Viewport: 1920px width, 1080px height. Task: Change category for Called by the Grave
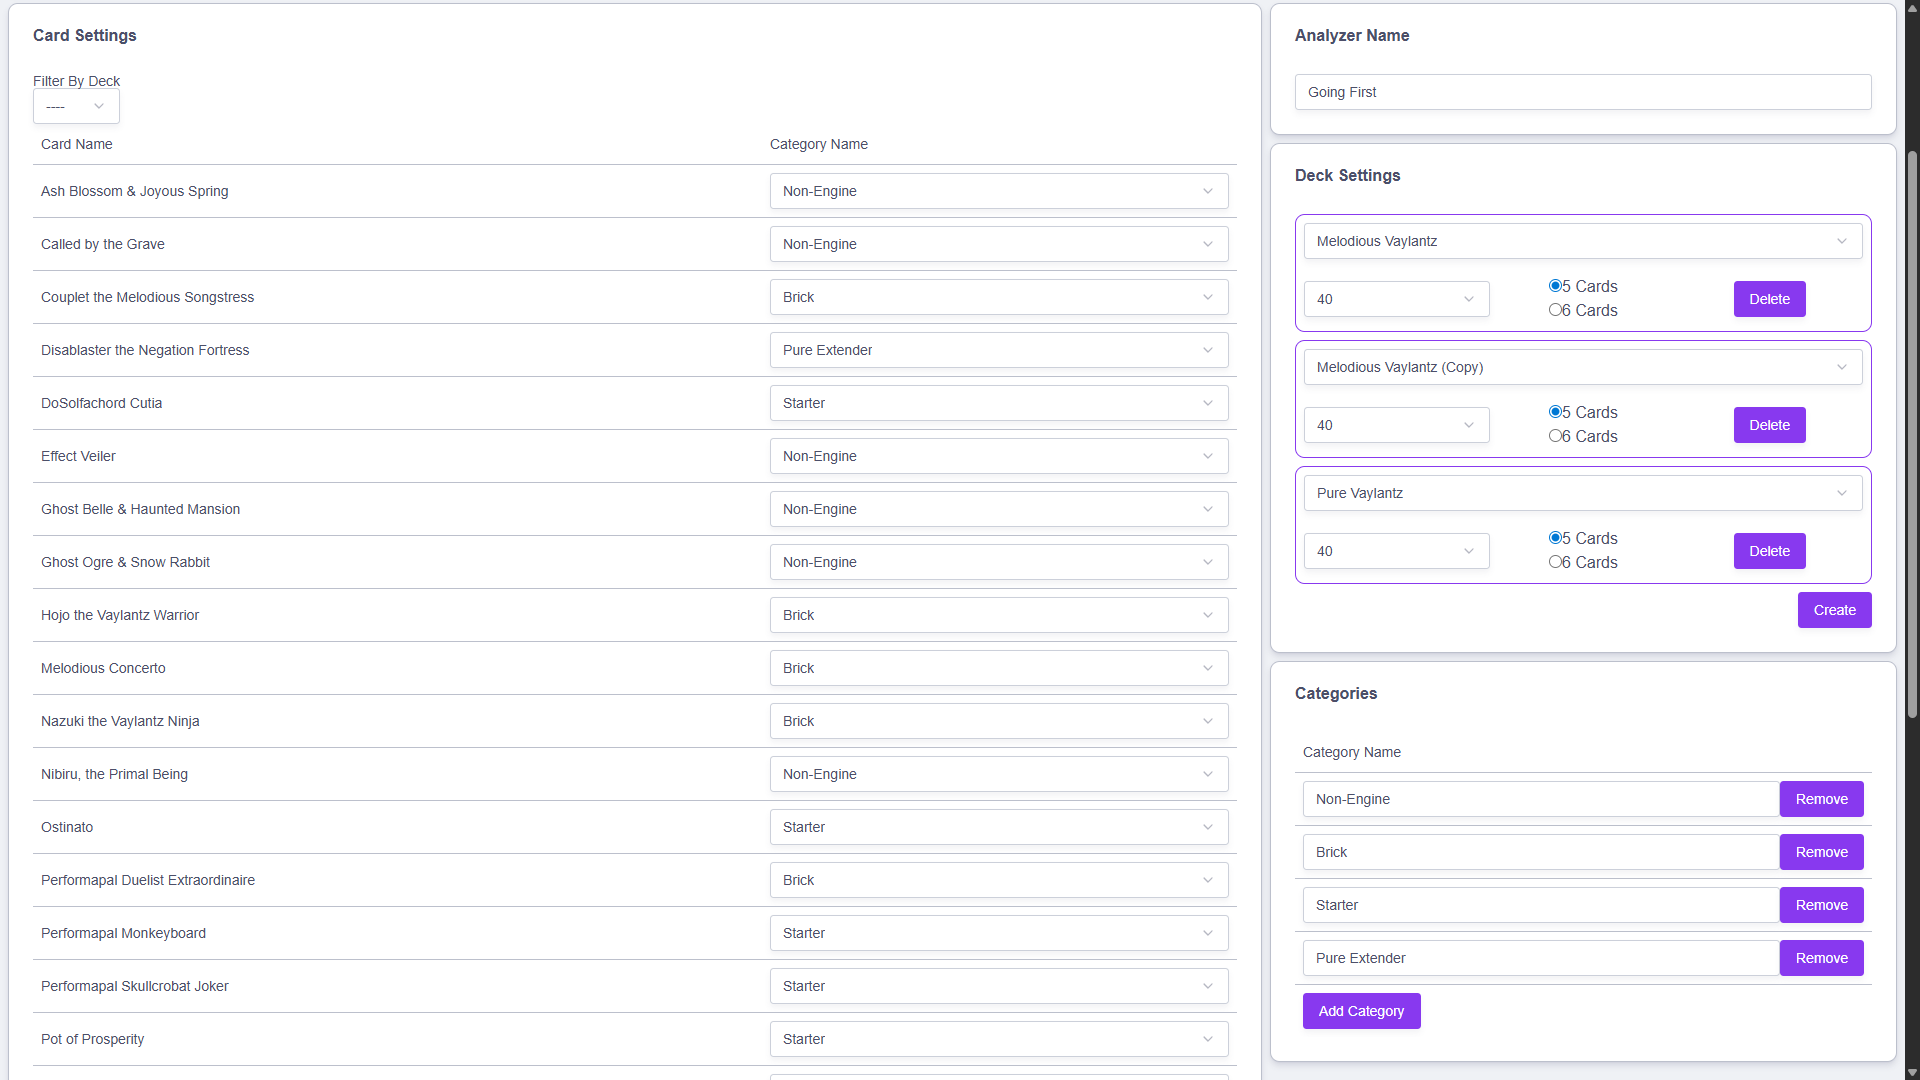(x=999, y=244)
